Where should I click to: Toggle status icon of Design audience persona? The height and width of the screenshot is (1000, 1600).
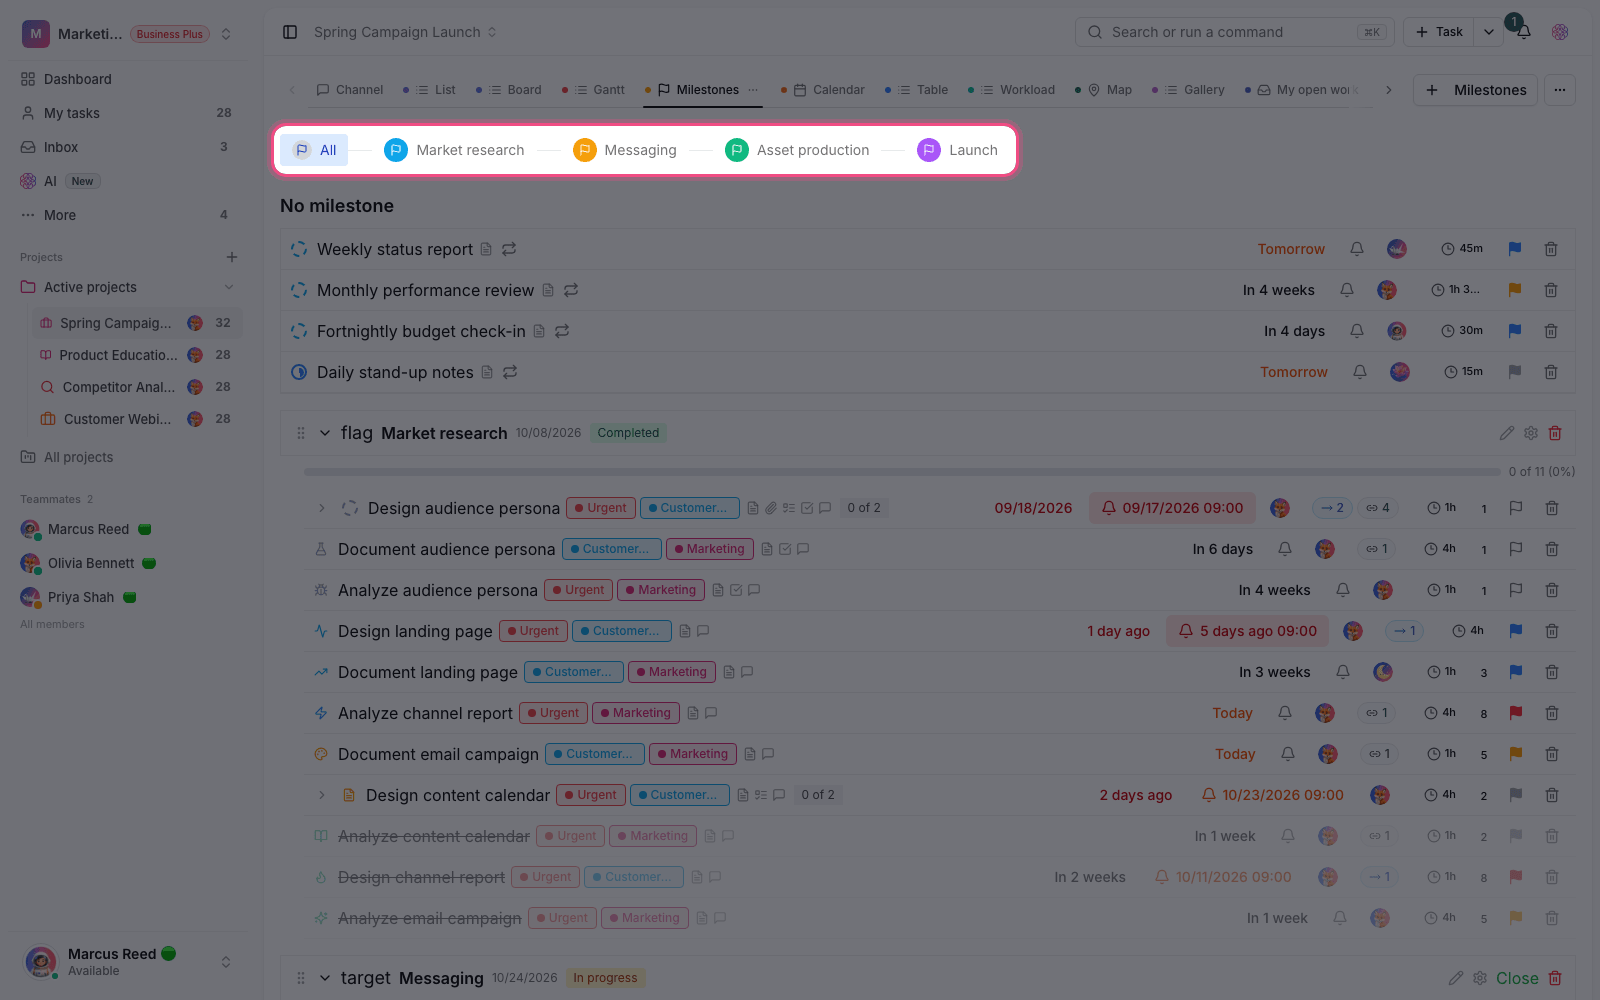click(x=350, y=508)
